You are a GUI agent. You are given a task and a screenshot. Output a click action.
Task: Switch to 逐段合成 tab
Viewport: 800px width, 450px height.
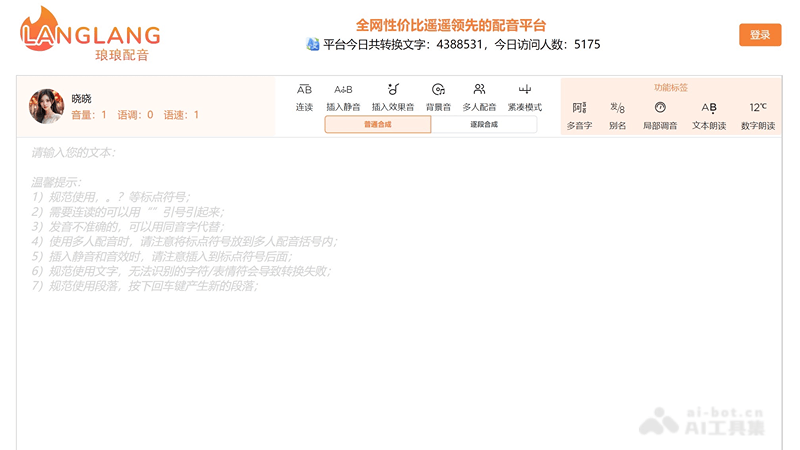click(x=484, y=125)
